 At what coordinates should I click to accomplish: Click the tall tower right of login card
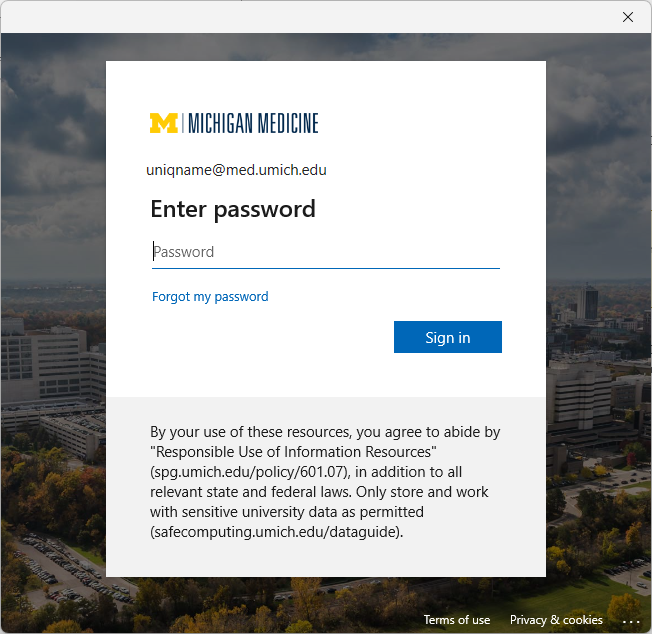587,302
